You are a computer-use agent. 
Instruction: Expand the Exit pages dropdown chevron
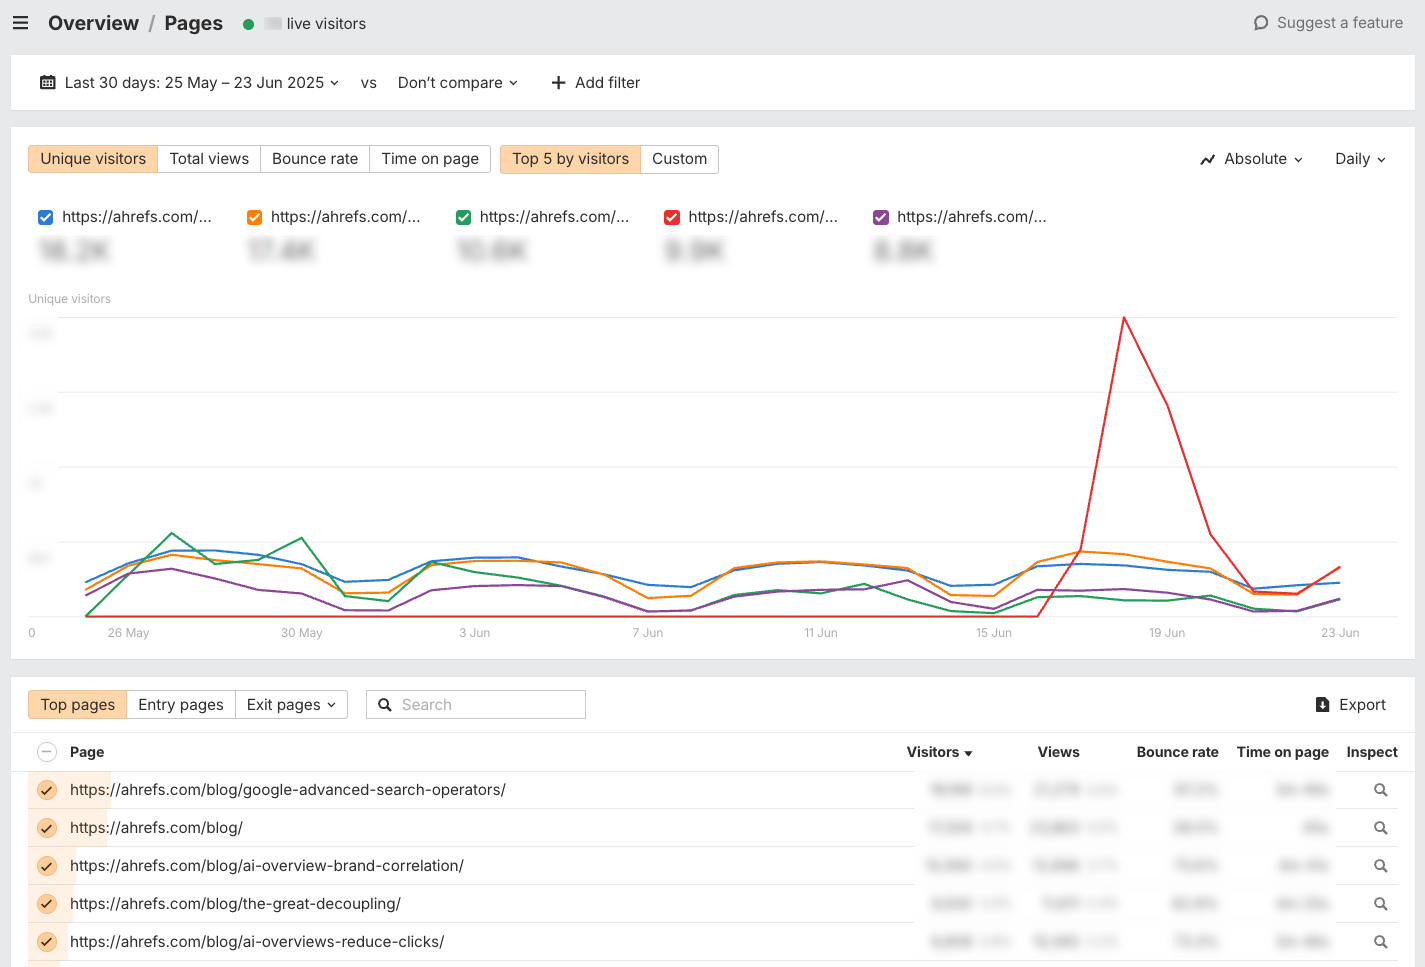coord(332,704)
